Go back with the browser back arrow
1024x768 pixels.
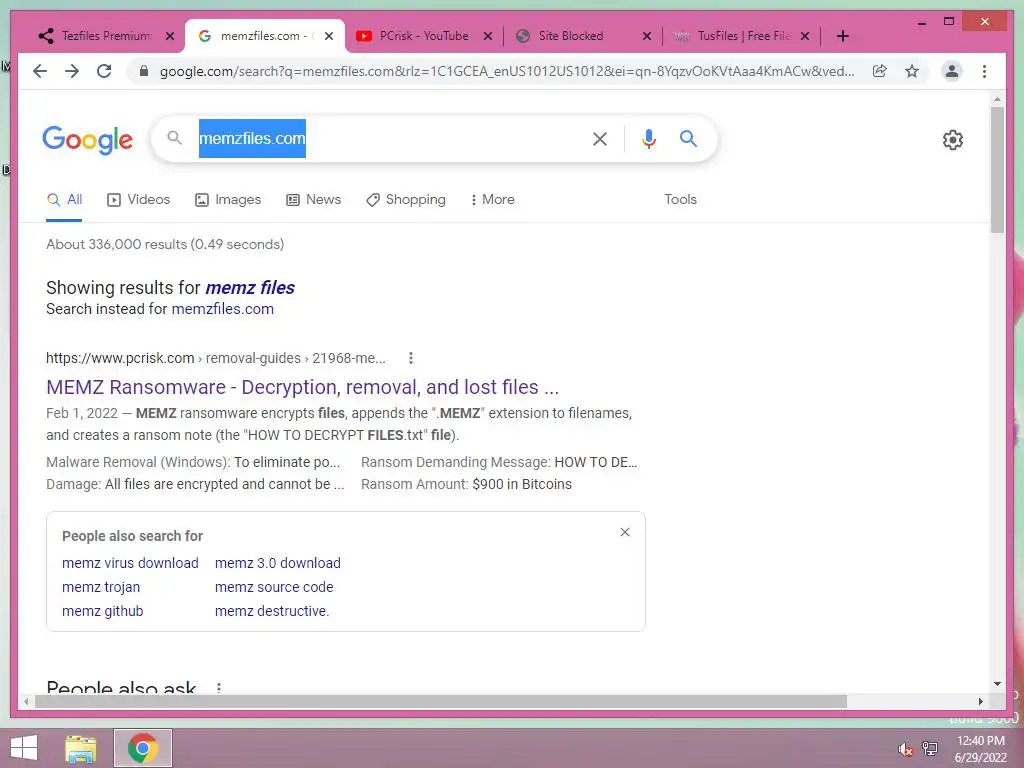[x=40, y=71]
